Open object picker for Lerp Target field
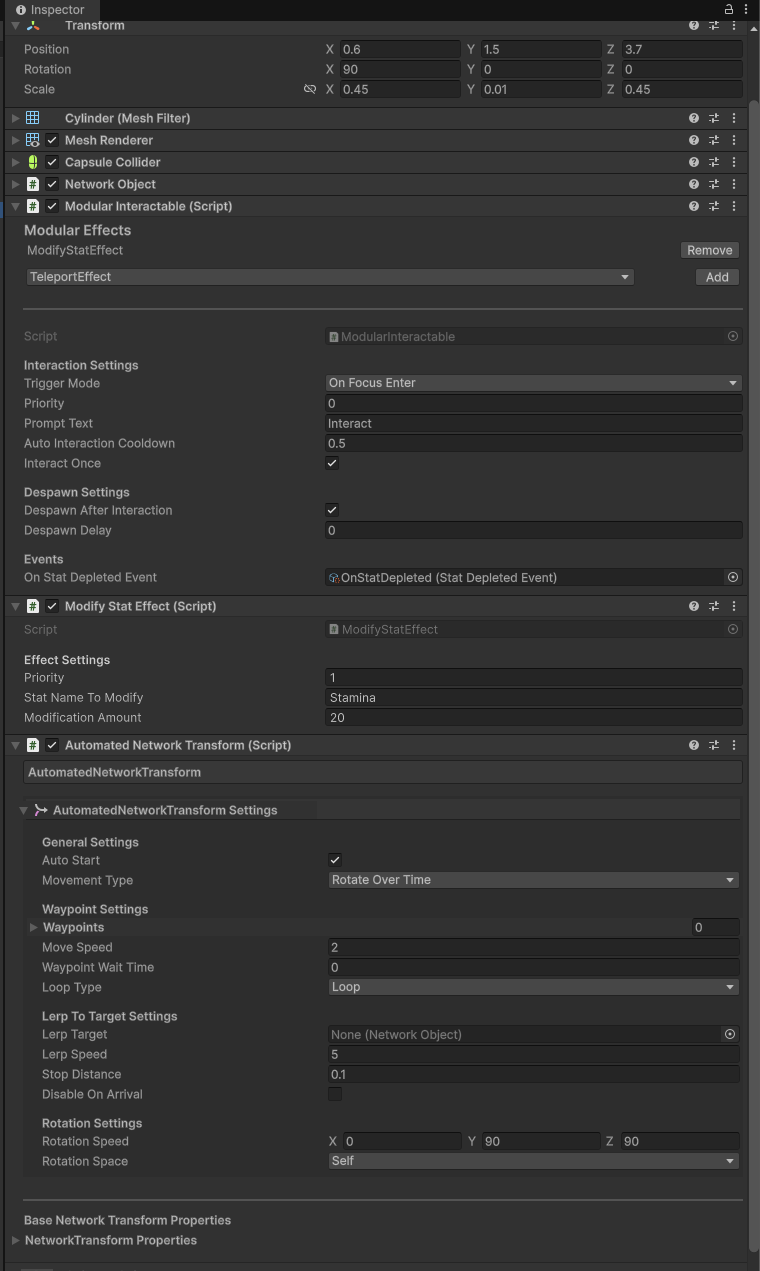Screen dimensions: 760x1271 pyautogui.click(x=730, y=1034)
